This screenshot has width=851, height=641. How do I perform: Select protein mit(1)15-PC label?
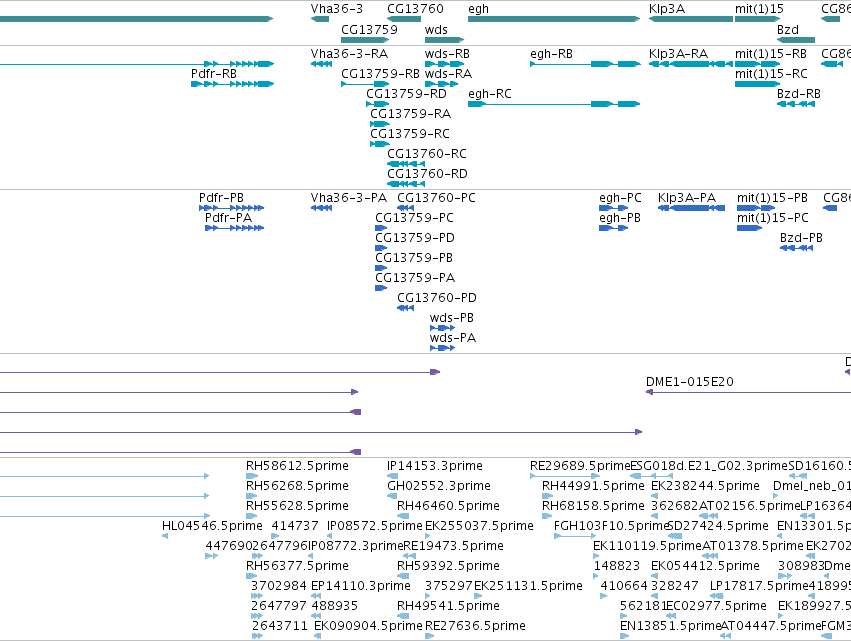(773, 218)
